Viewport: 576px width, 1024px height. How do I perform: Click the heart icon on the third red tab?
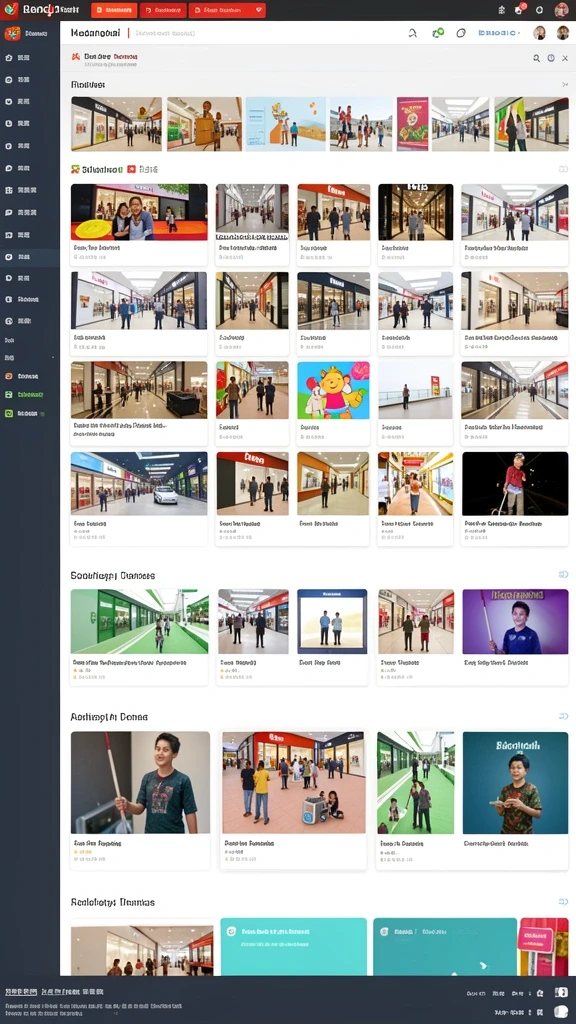(x=259, y=10)
